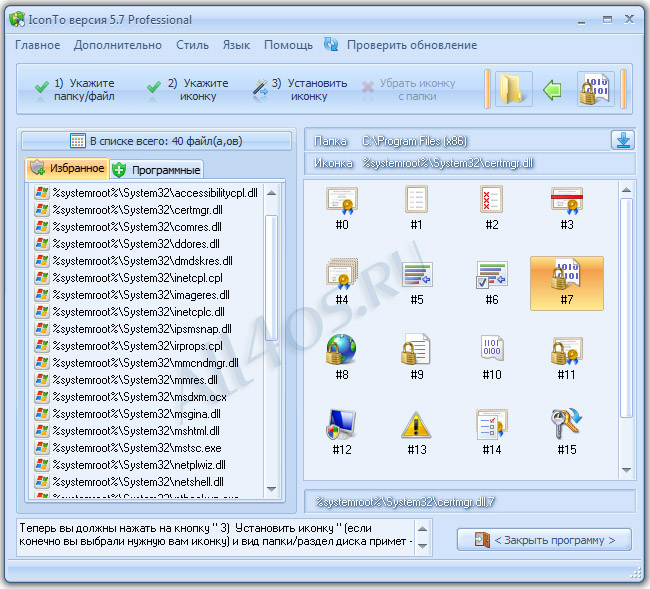
Task: Select inetcpl.cpl in the file list
Action: (129, 278)
